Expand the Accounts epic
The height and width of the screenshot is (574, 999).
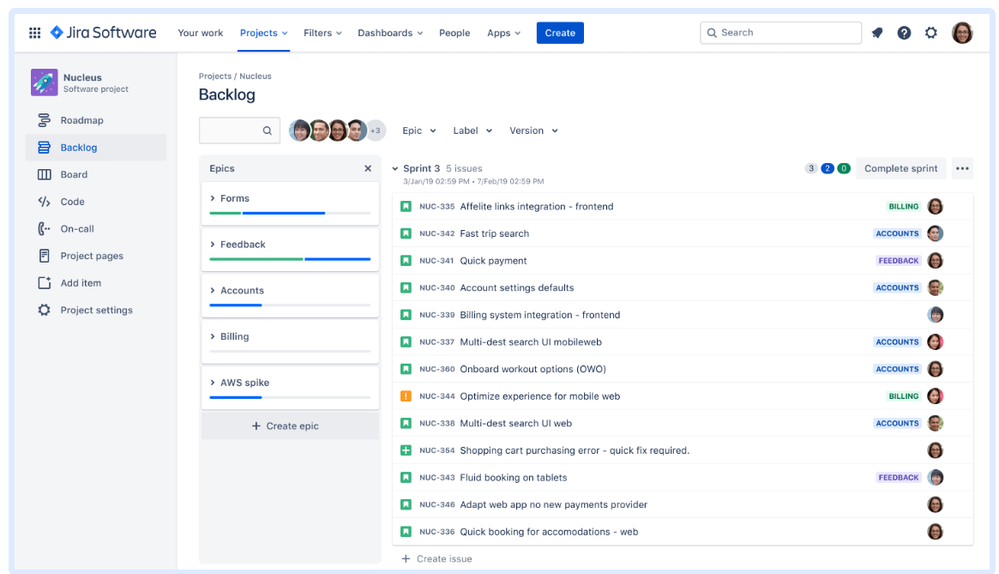(213, 290)
